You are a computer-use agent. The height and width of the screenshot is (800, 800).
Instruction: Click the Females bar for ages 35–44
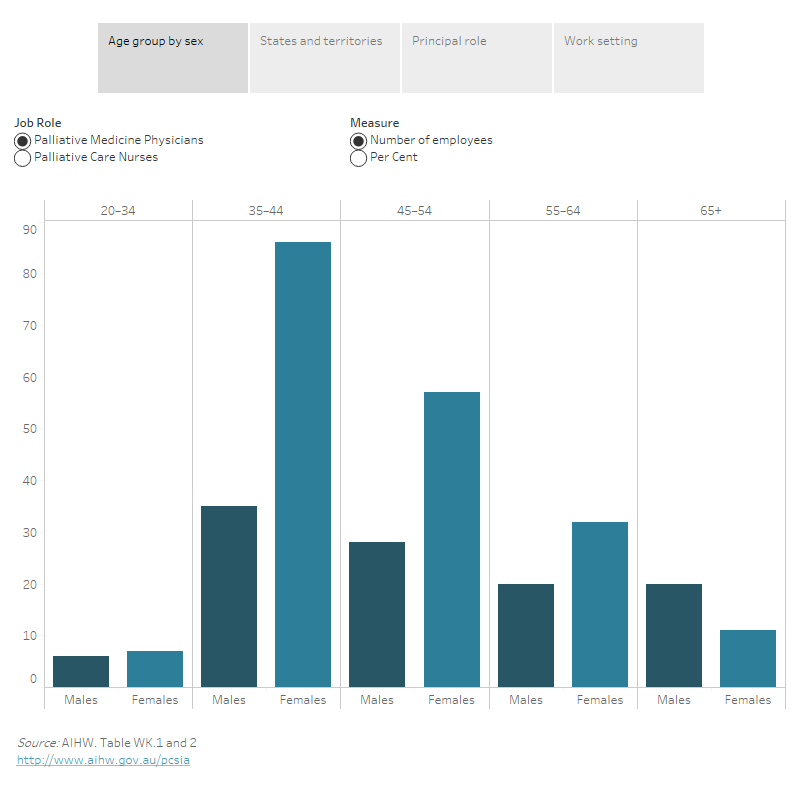[303, 464]
